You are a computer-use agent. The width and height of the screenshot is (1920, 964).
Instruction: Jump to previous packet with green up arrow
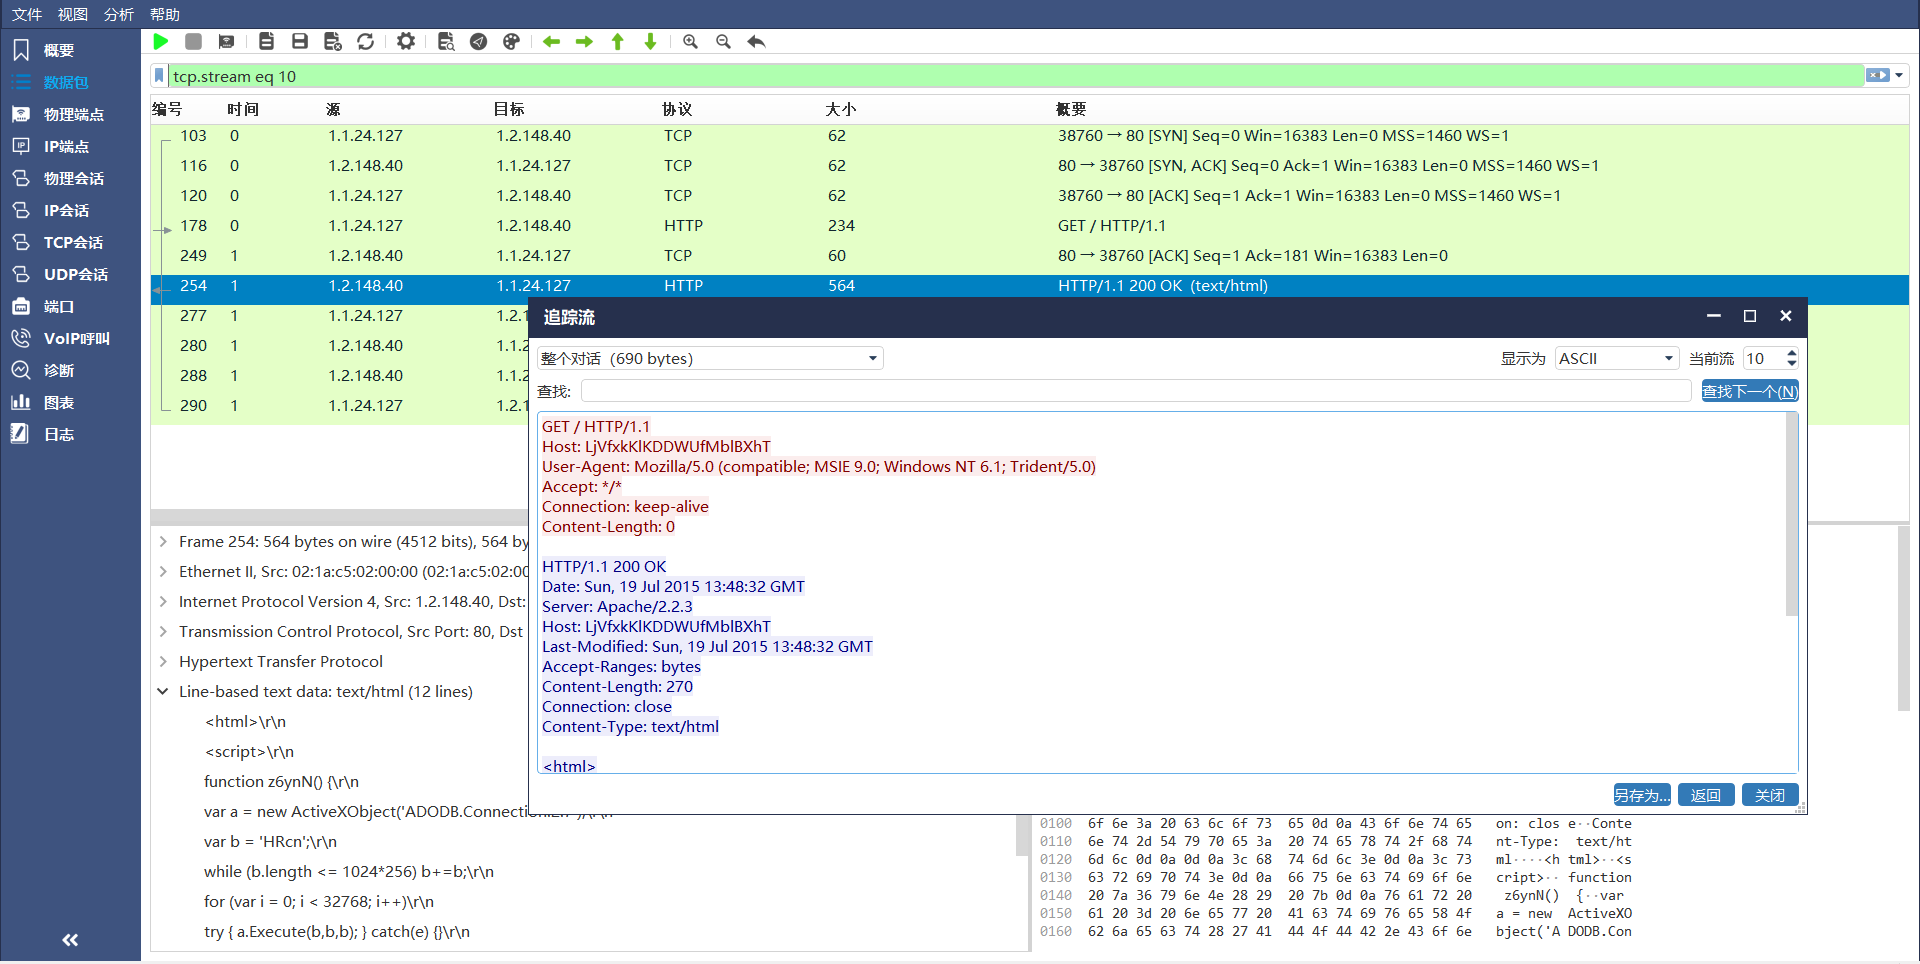(618, 41)
